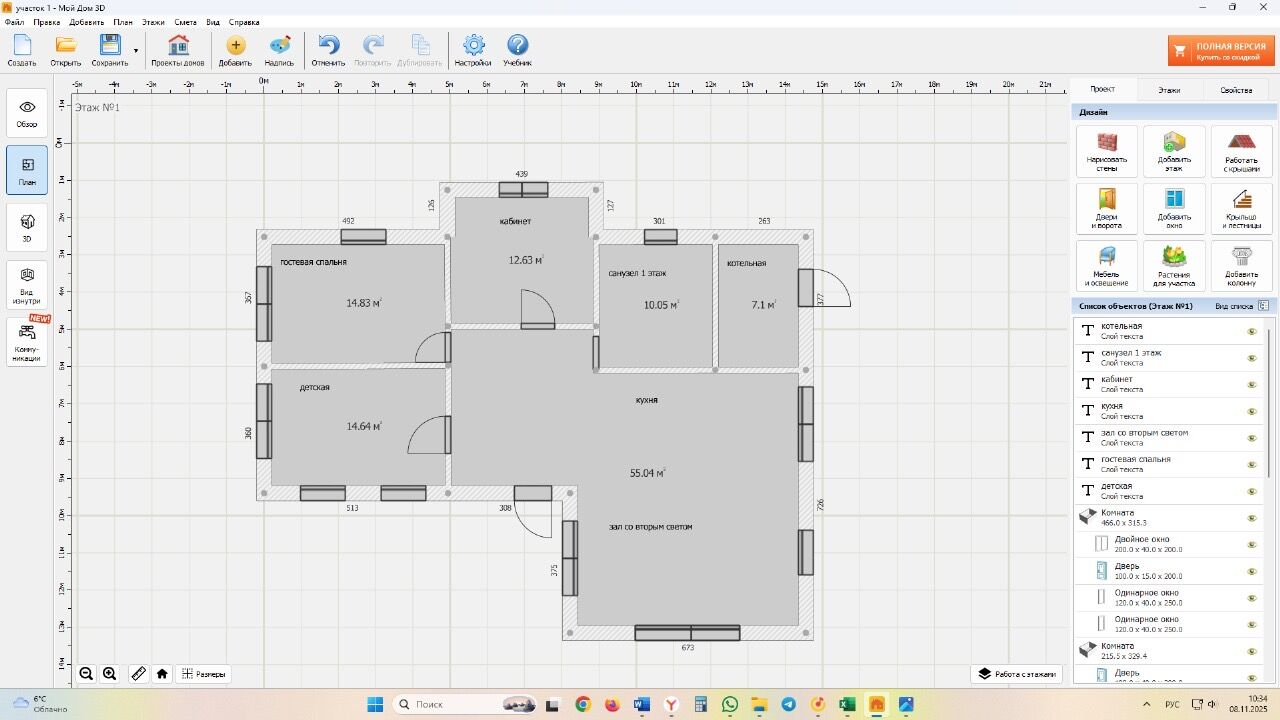Toggle visibility of Двойное окно item

point(1251,545)
